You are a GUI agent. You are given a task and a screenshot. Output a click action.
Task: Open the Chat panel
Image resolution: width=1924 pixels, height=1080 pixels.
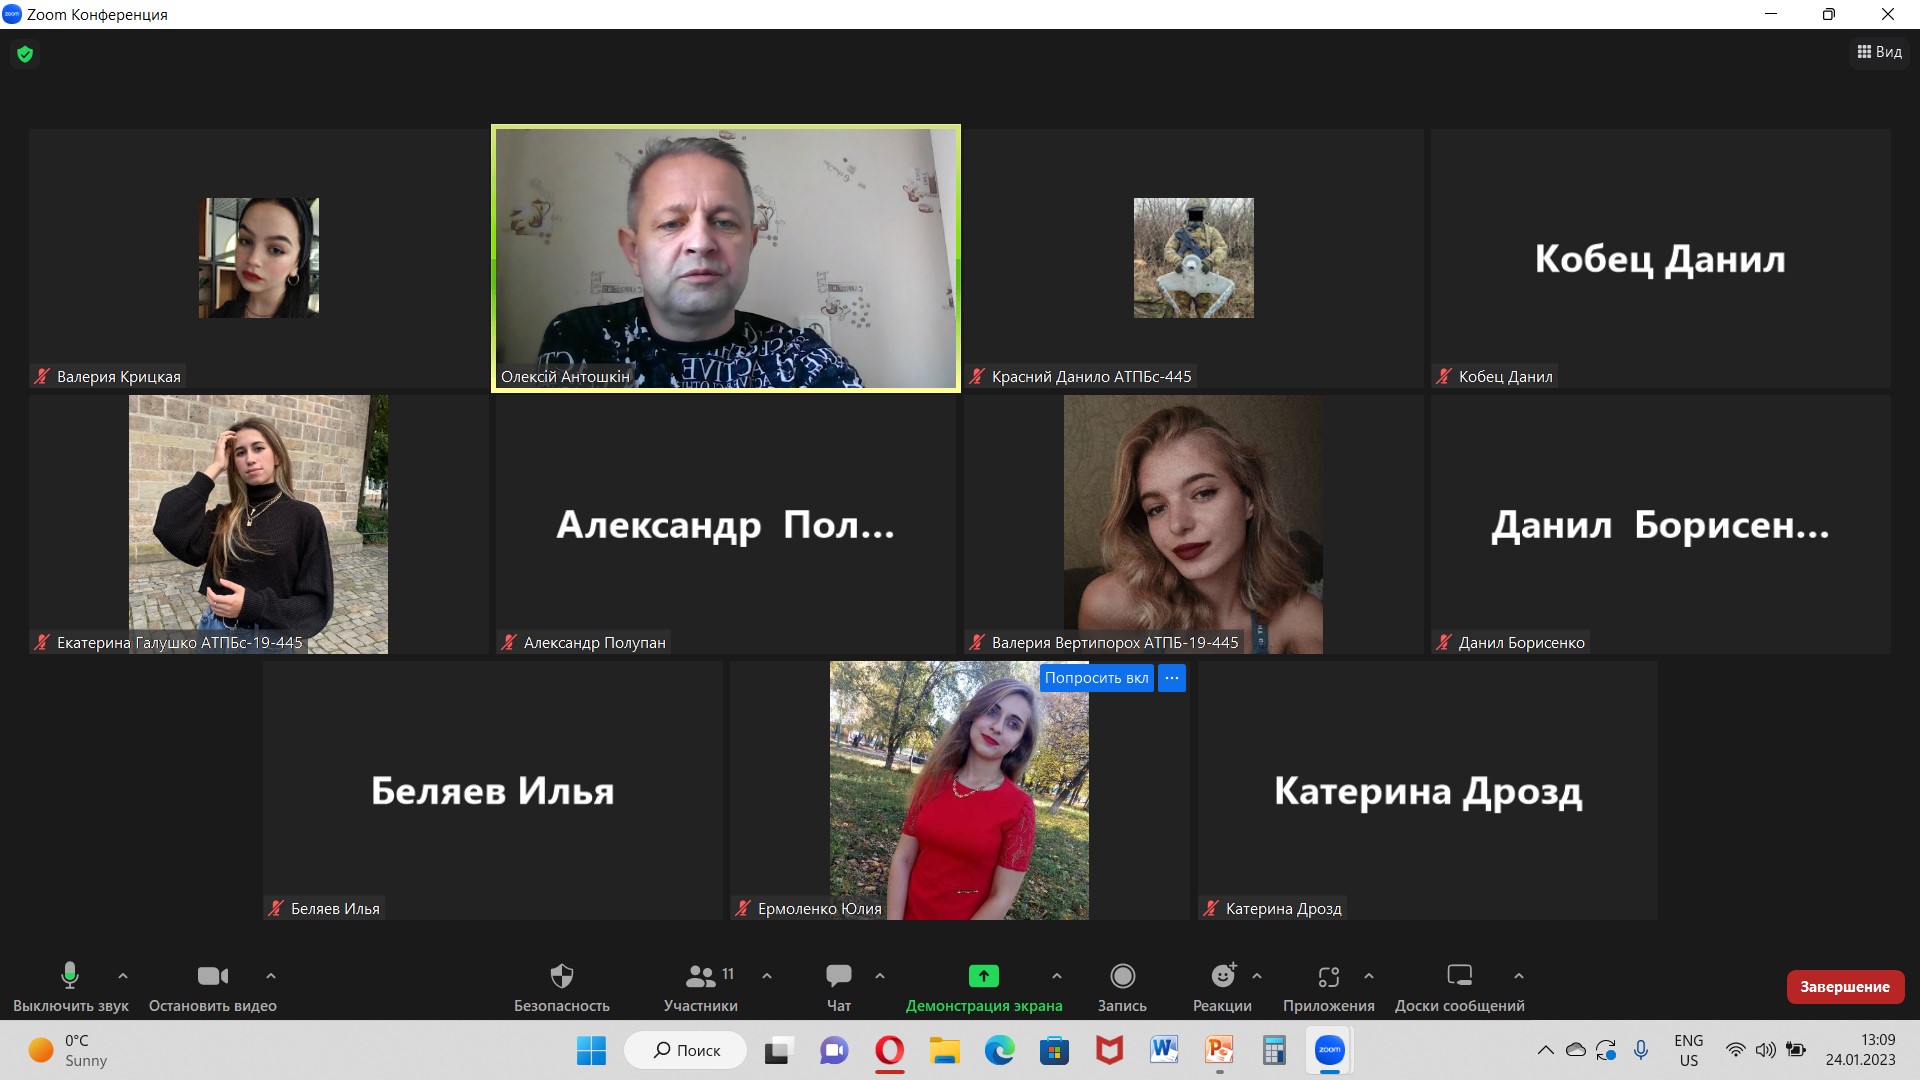(x=838, y=986)
